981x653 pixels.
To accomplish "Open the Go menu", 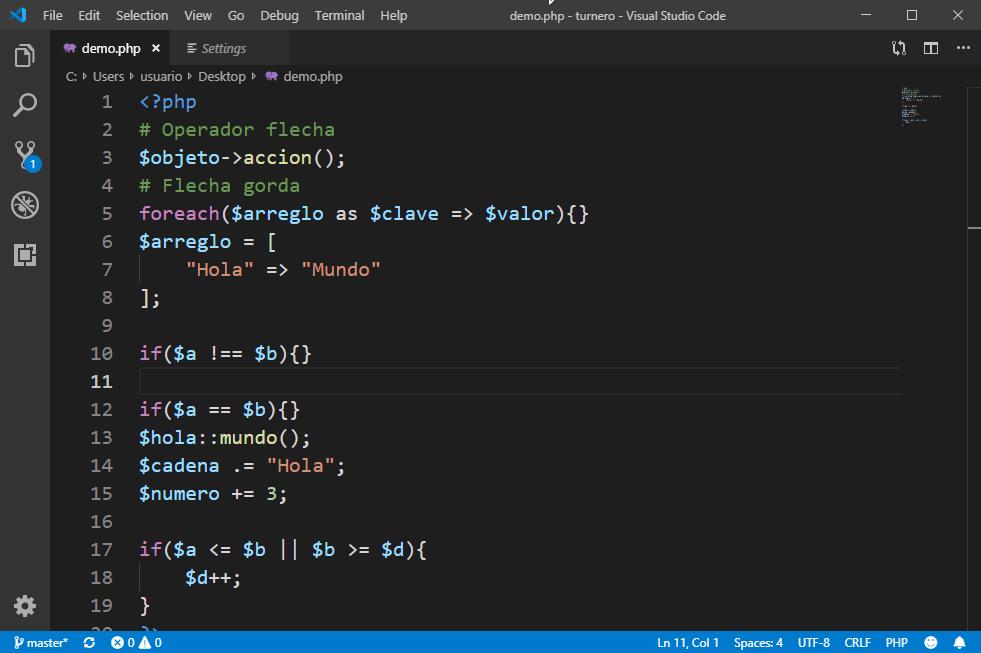I will tap(236, 16).
